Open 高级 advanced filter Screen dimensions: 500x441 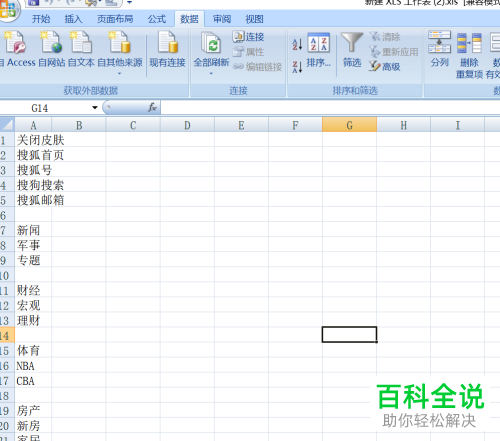385,67
